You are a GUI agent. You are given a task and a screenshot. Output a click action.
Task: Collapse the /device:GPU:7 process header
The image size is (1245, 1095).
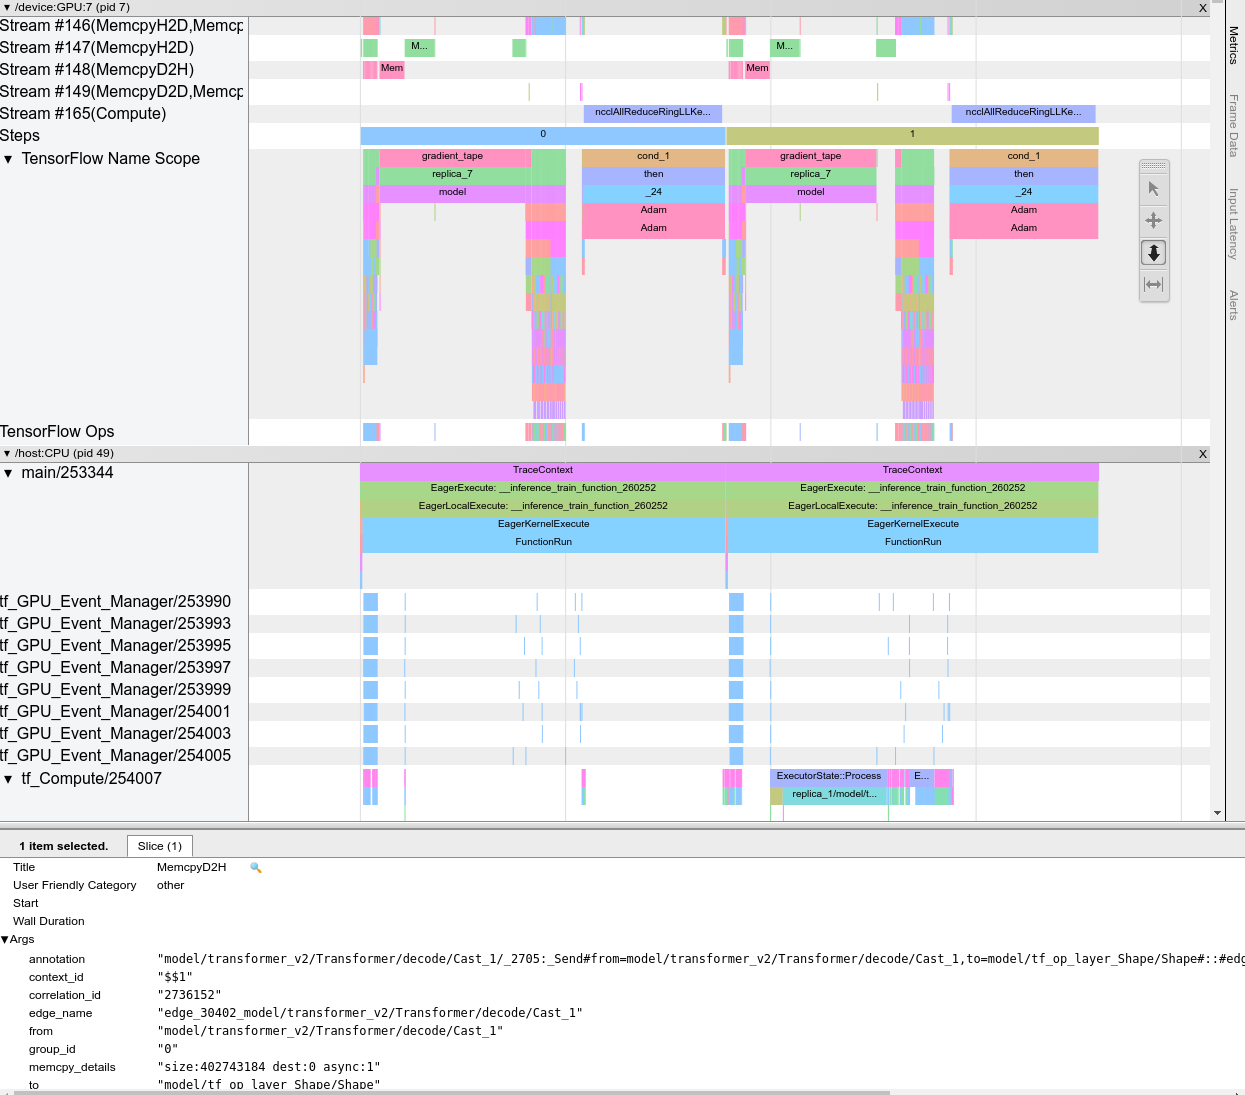tap(7, 8)
